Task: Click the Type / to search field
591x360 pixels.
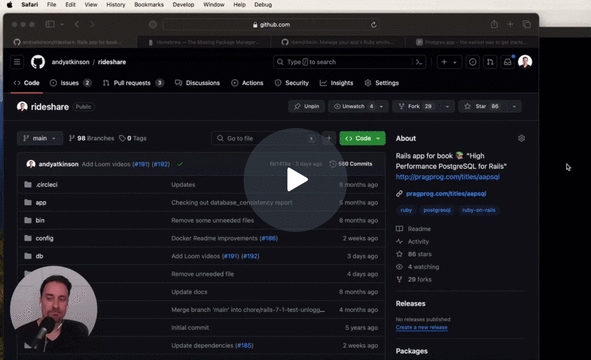Action: tap(349, 62)
